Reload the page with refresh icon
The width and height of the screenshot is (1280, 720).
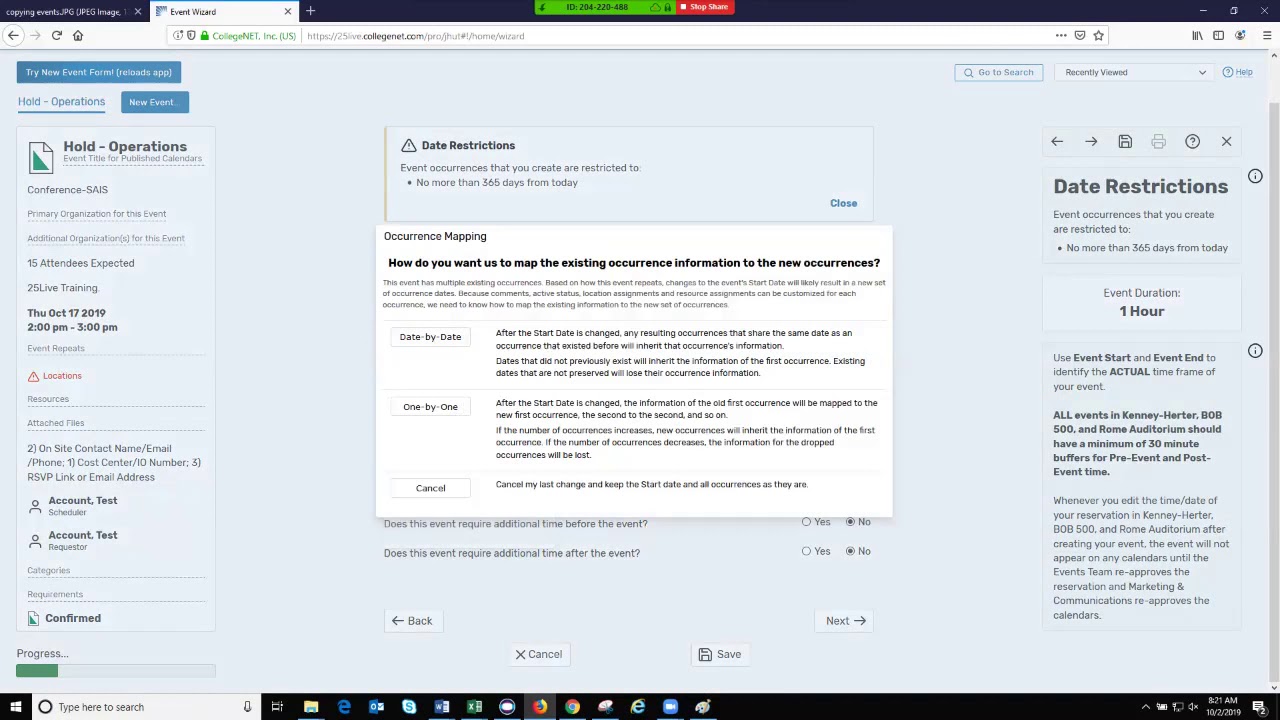(x=57, y=36)
